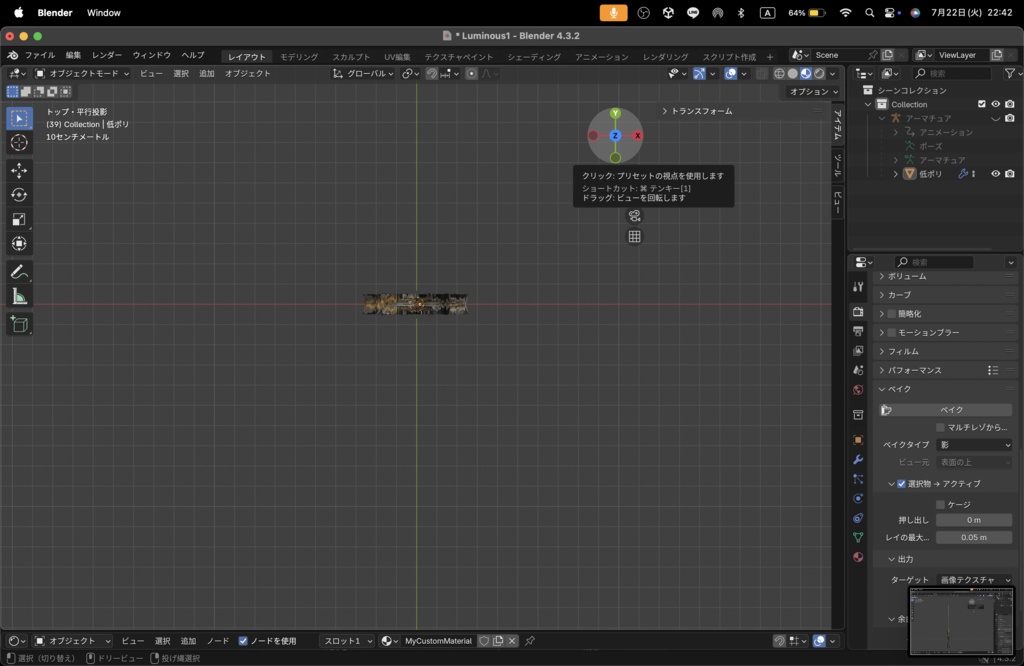Open the ベイクタイプ dropdown showing 影
Viewport: 1024px width, 666px height.
point(975,445)
